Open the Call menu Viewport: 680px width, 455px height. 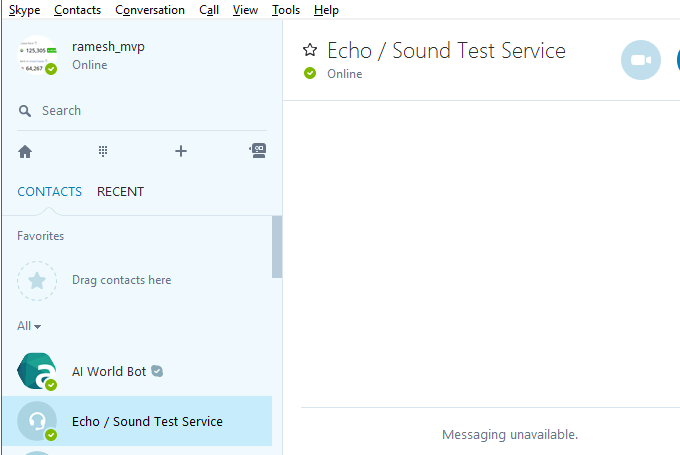(209, 10)
